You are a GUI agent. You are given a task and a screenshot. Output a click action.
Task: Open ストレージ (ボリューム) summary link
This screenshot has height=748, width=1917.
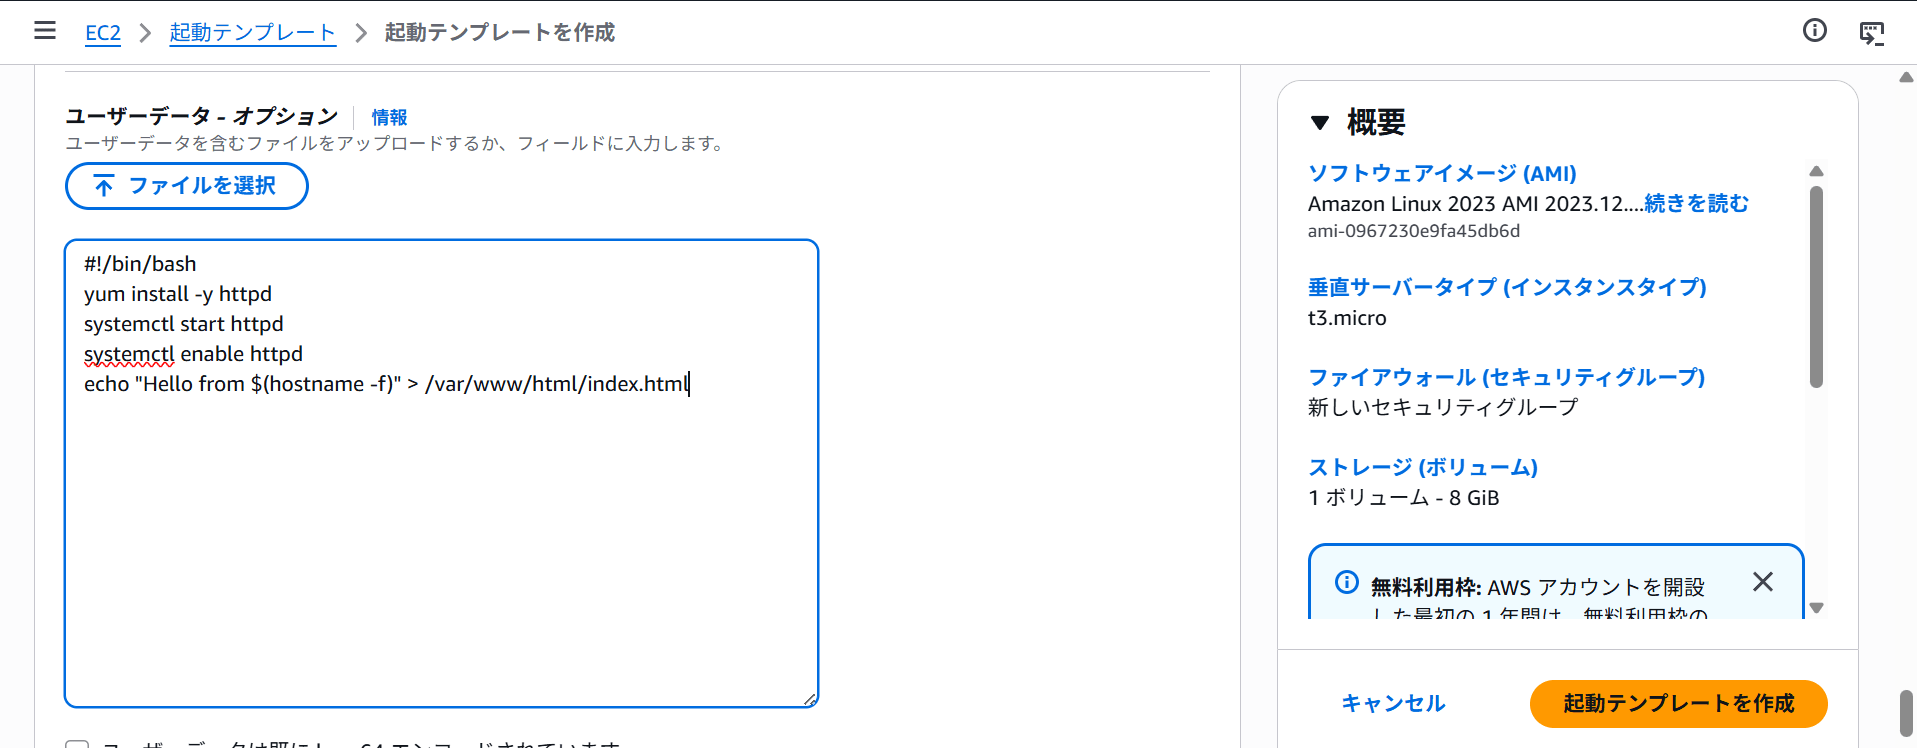point(1423,467)
